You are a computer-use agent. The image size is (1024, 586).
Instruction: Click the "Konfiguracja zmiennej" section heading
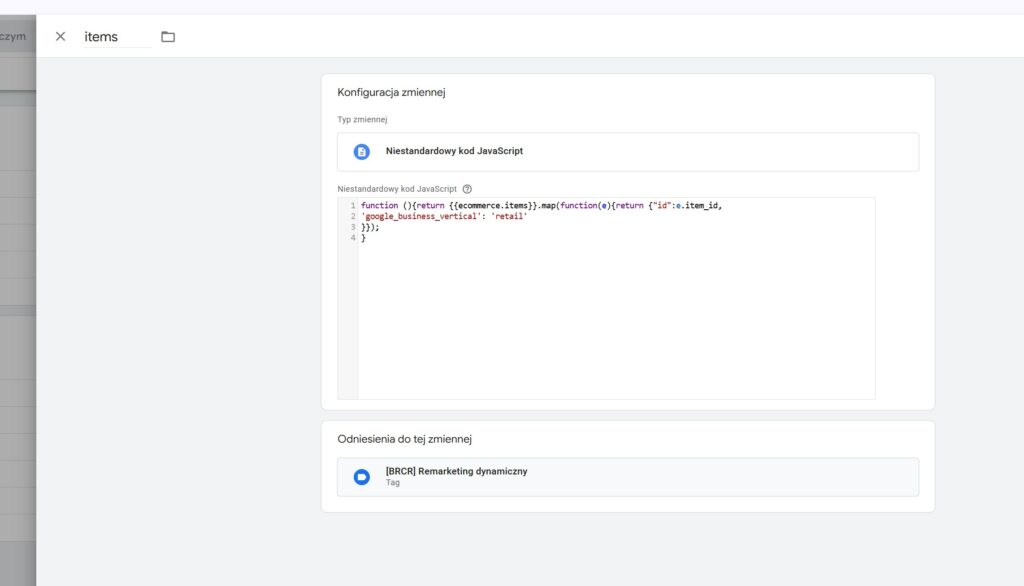pos(391,92)
